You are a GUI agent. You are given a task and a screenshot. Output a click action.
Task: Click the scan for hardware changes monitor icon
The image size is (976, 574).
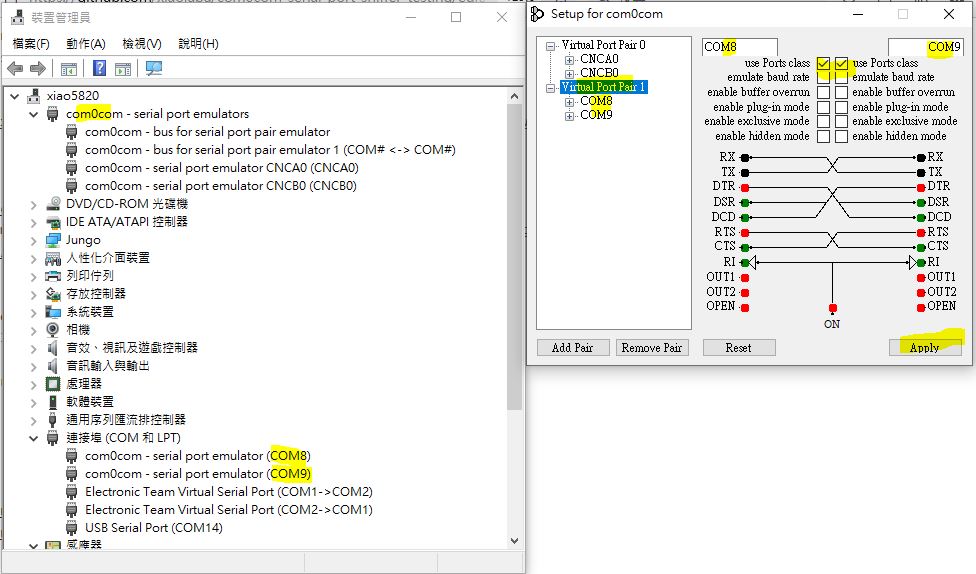154,68
